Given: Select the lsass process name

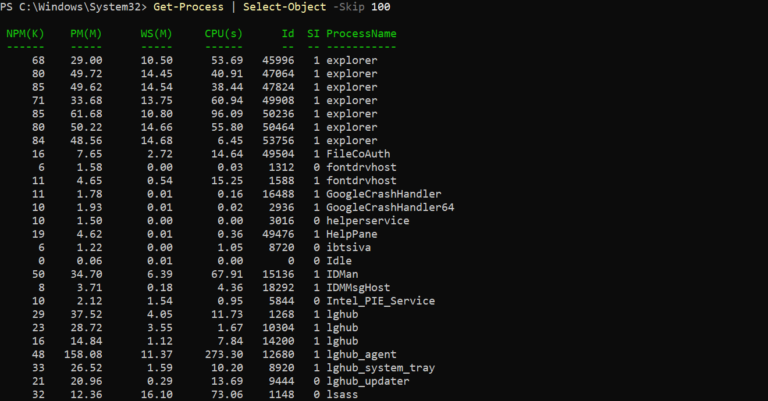Looking at the screenshot, I should (342, 395).
